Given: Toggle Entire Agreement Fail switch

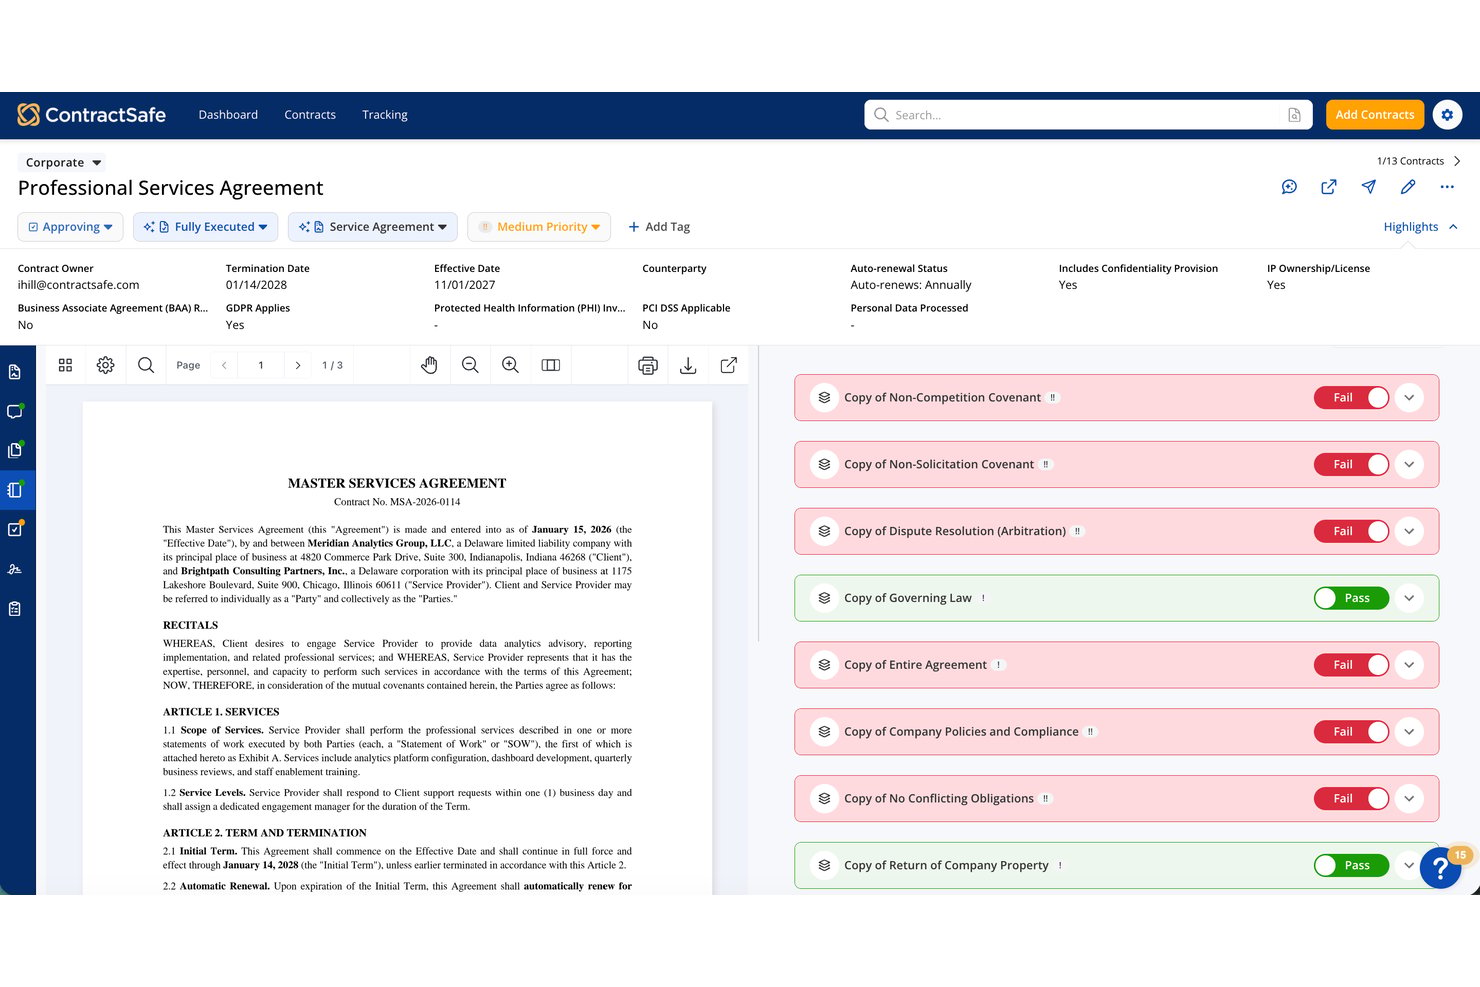Looking at the screenshot, I should 1352,665.
